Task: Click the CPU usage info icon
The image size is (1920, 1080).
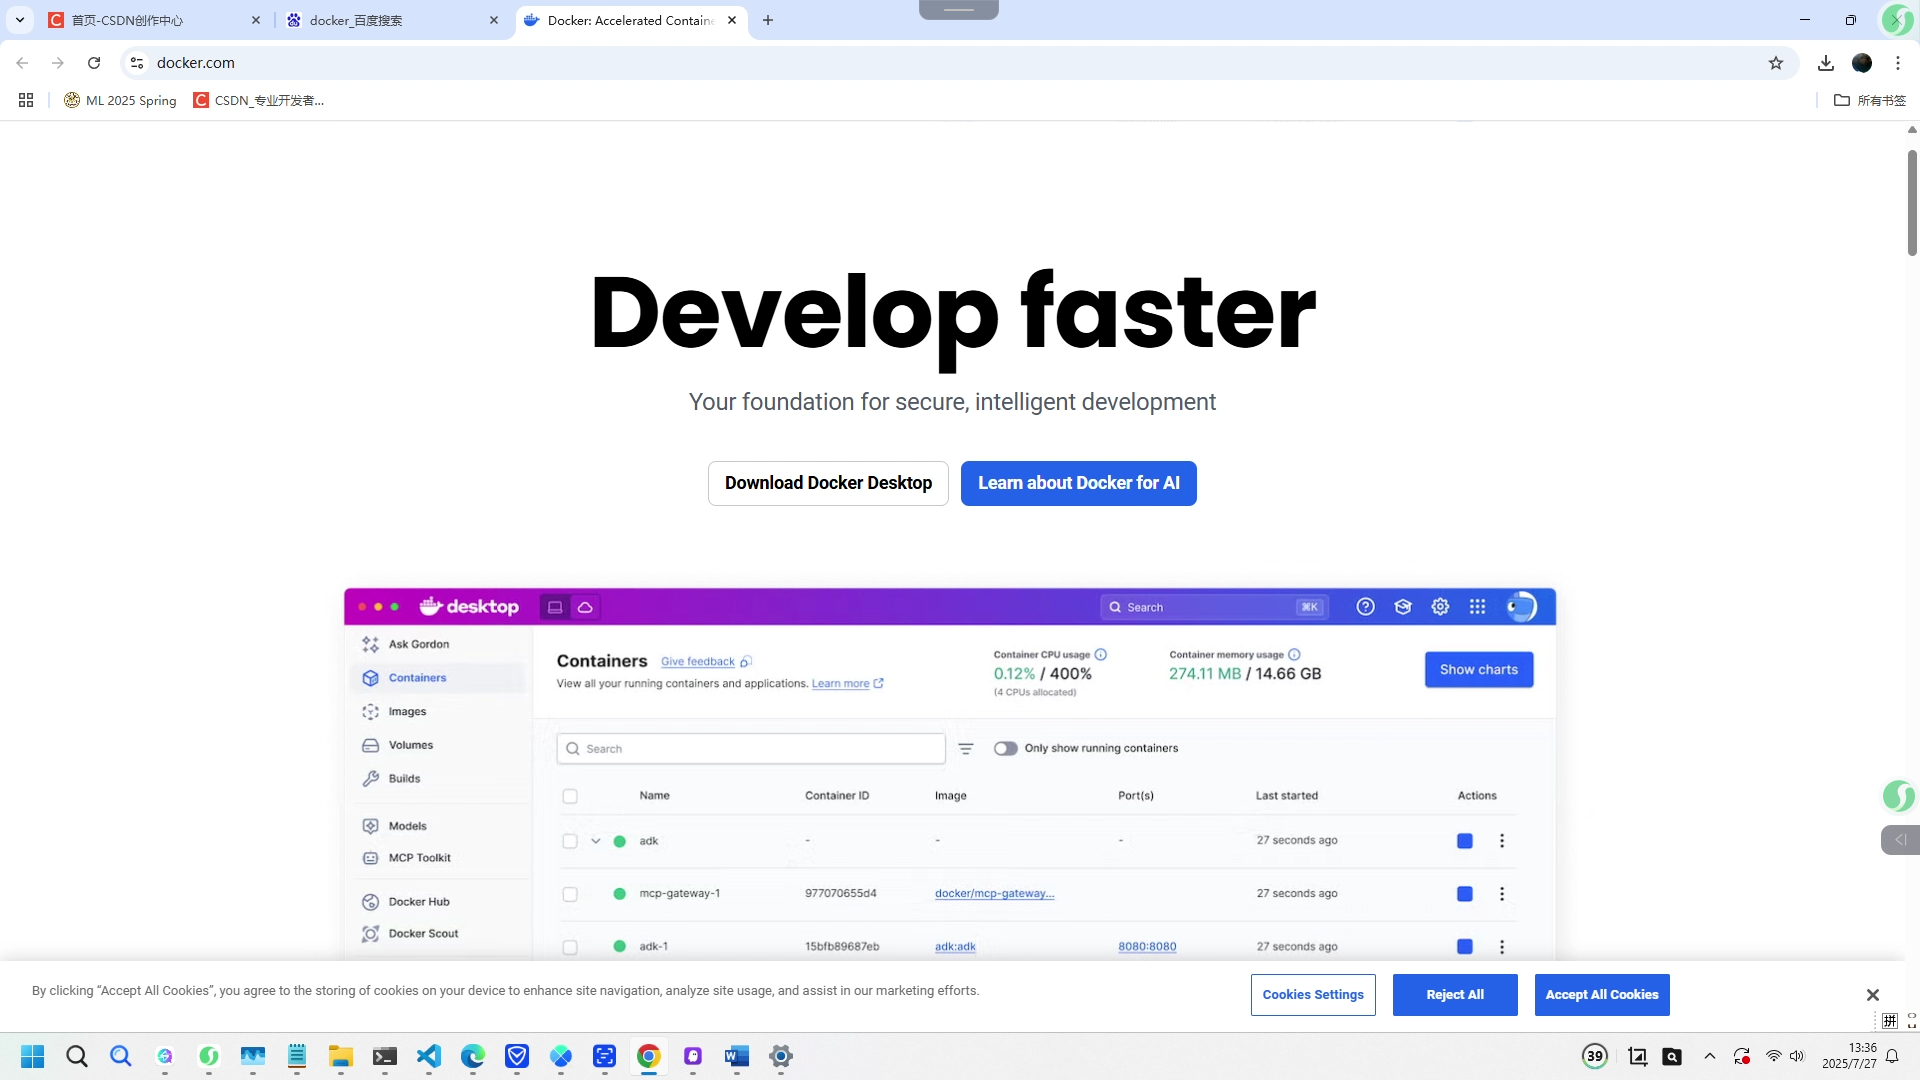Action: [1101, 655]
